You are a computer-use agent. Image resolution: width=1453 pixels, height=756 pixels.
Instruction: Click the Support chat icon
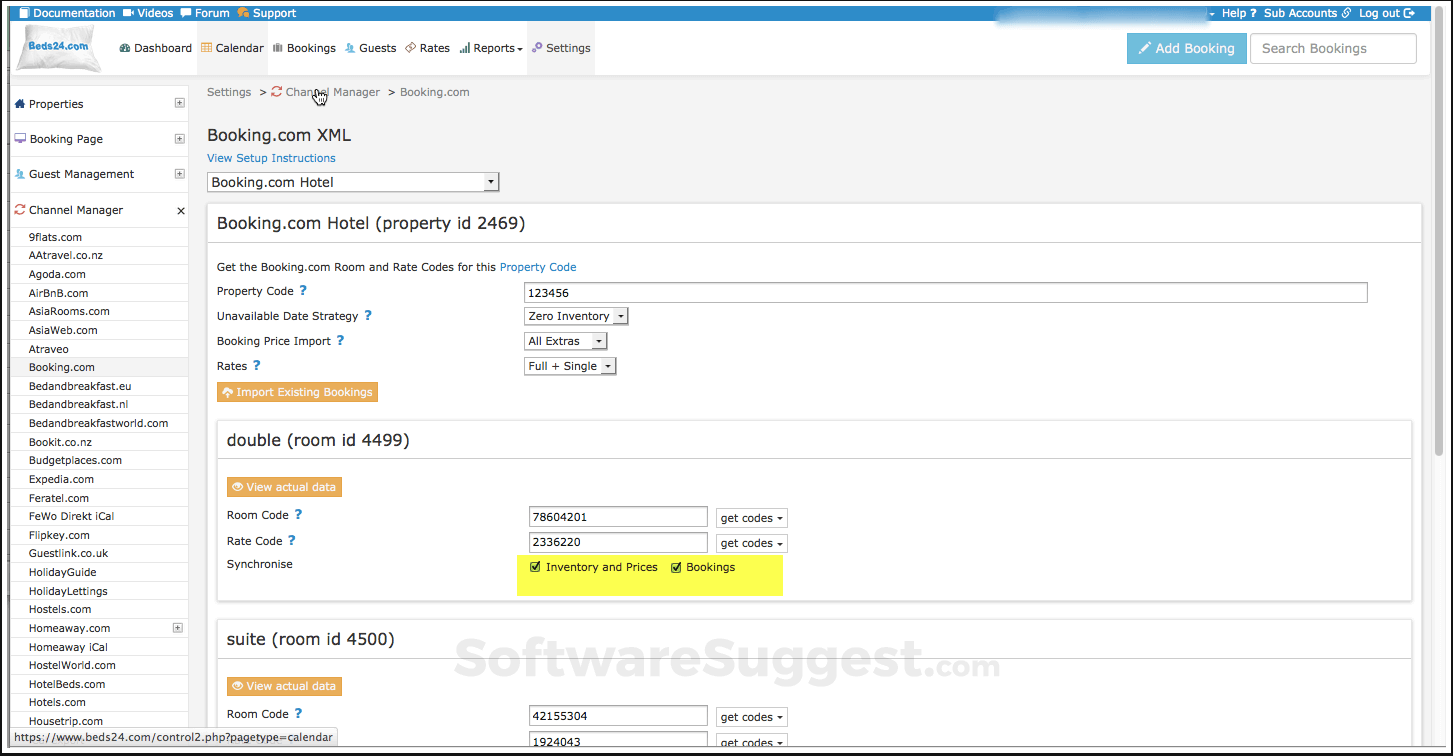click(243, 13)
